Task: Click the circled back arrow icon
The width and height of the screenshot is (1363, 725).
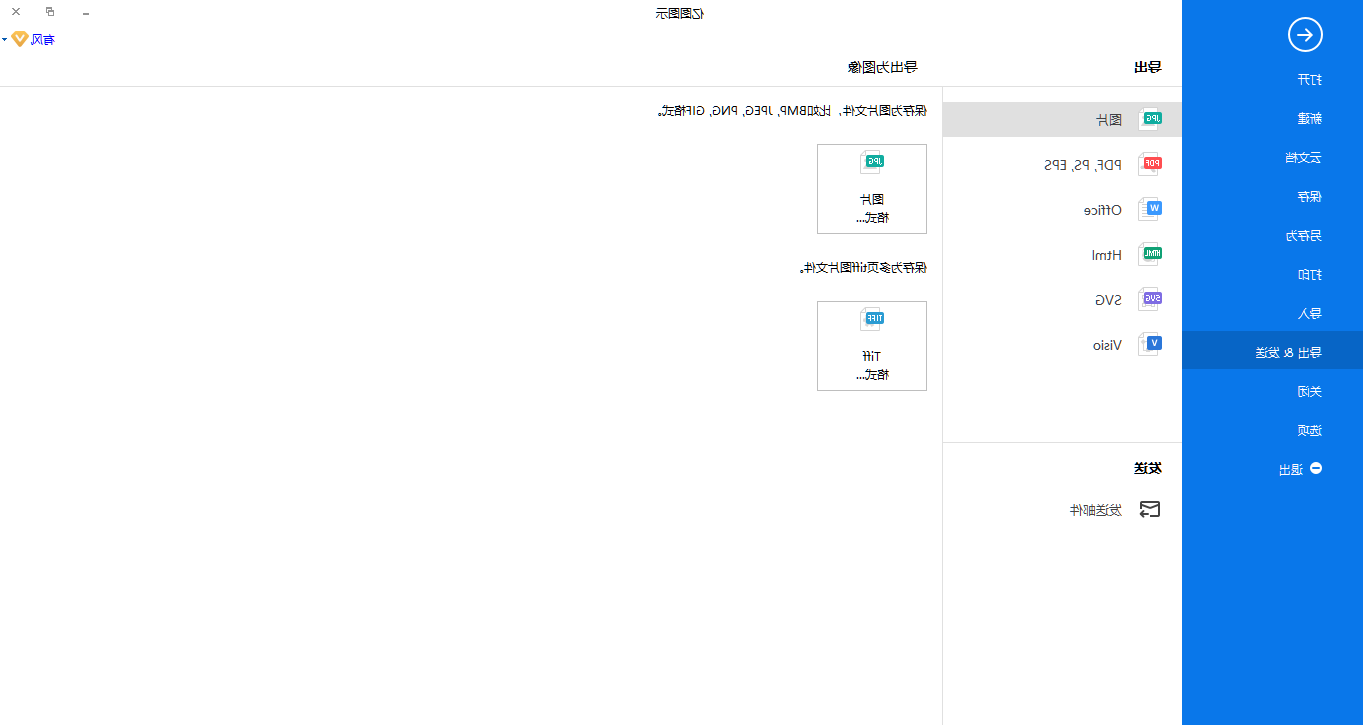Action: coord(1305,35)
